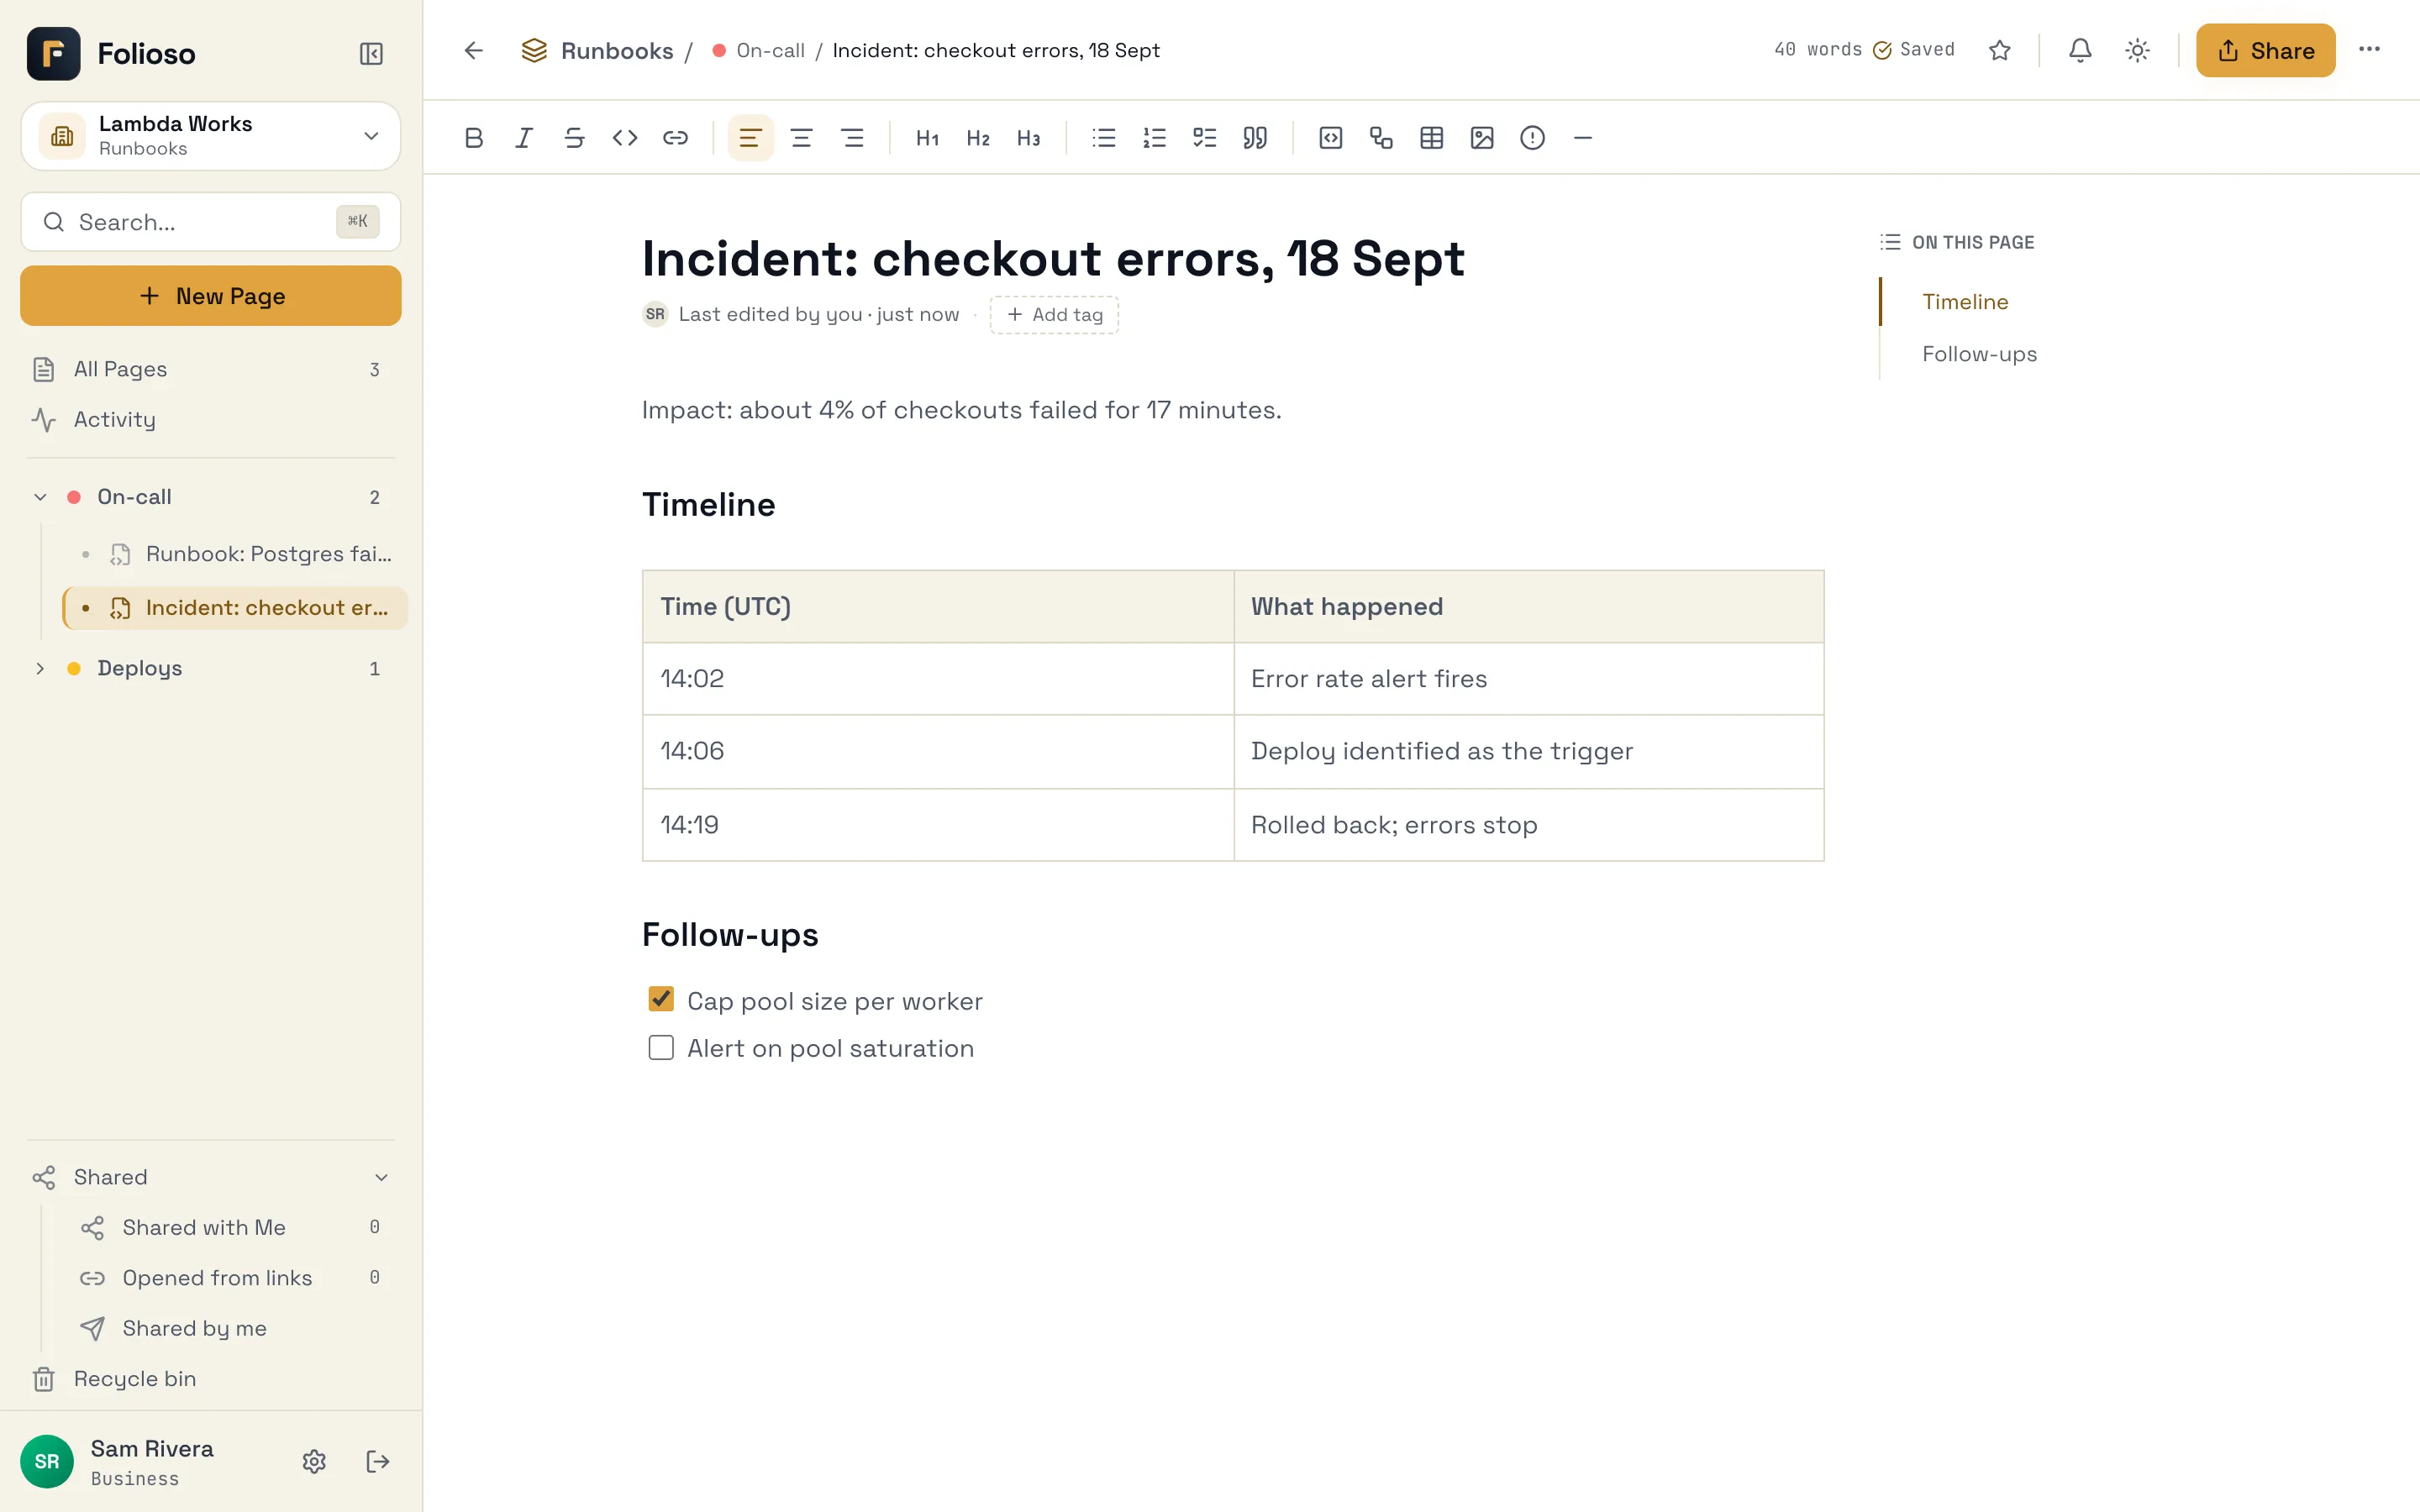Image resolution: width=2420 pixels, height=1512 pixels.
Task: Open notifications bell
Action: (2080, 50)
